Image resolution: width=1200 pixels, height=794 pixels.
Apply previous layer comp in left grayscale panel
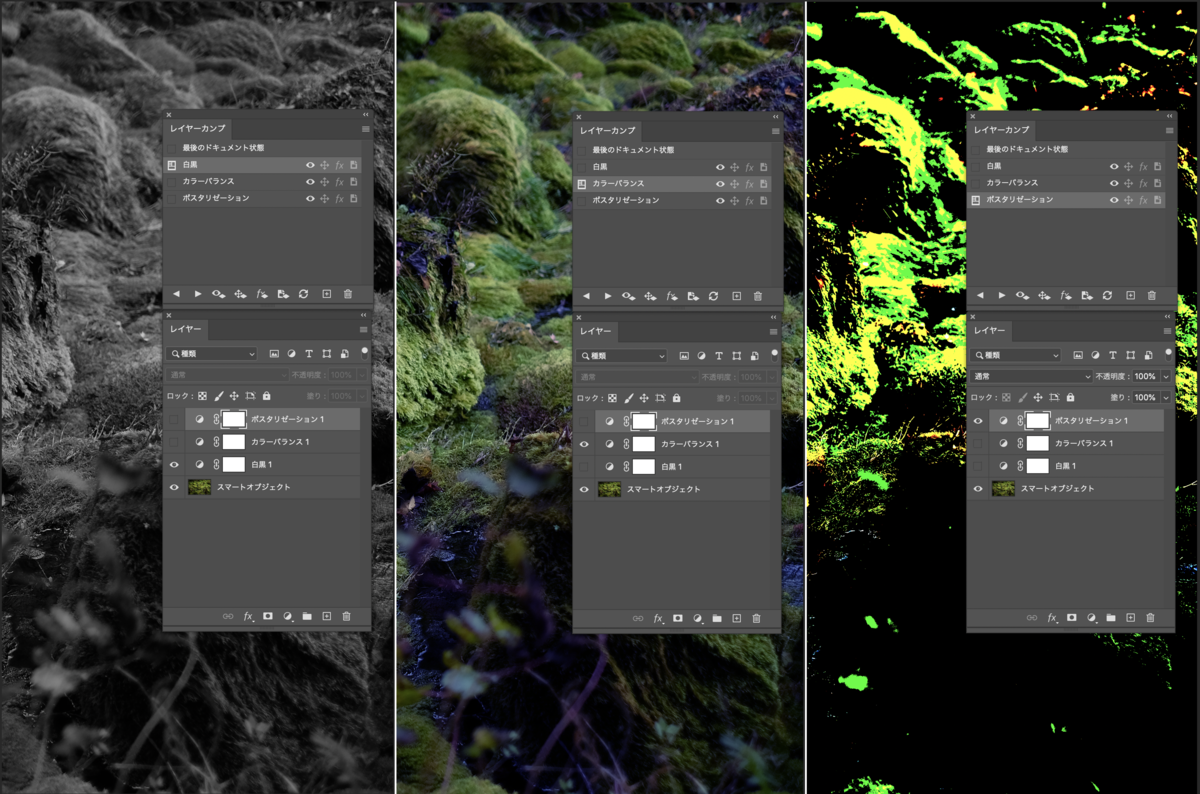point(176,294)
